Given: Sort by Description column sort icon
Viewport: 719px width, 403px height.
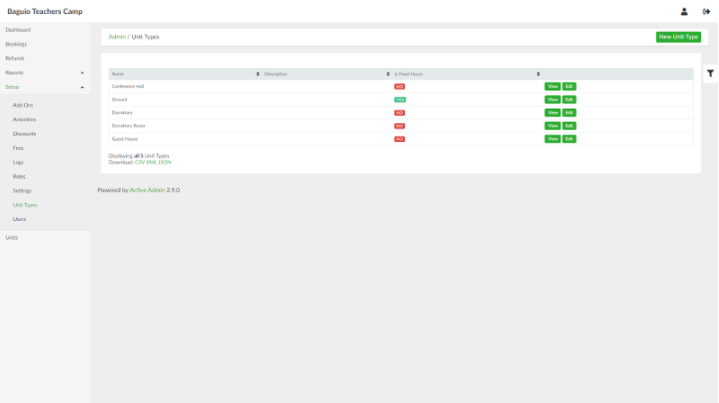Looking at the screenshot, I should [388, 74].
